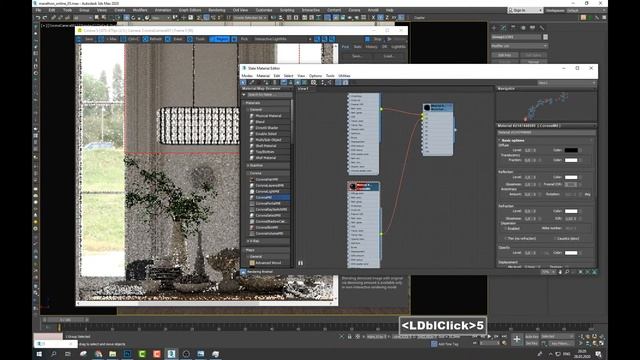640x360 pixels.
Task: Switch to LightMix tab in Corona VFB
Action: [x=398, y=47]
